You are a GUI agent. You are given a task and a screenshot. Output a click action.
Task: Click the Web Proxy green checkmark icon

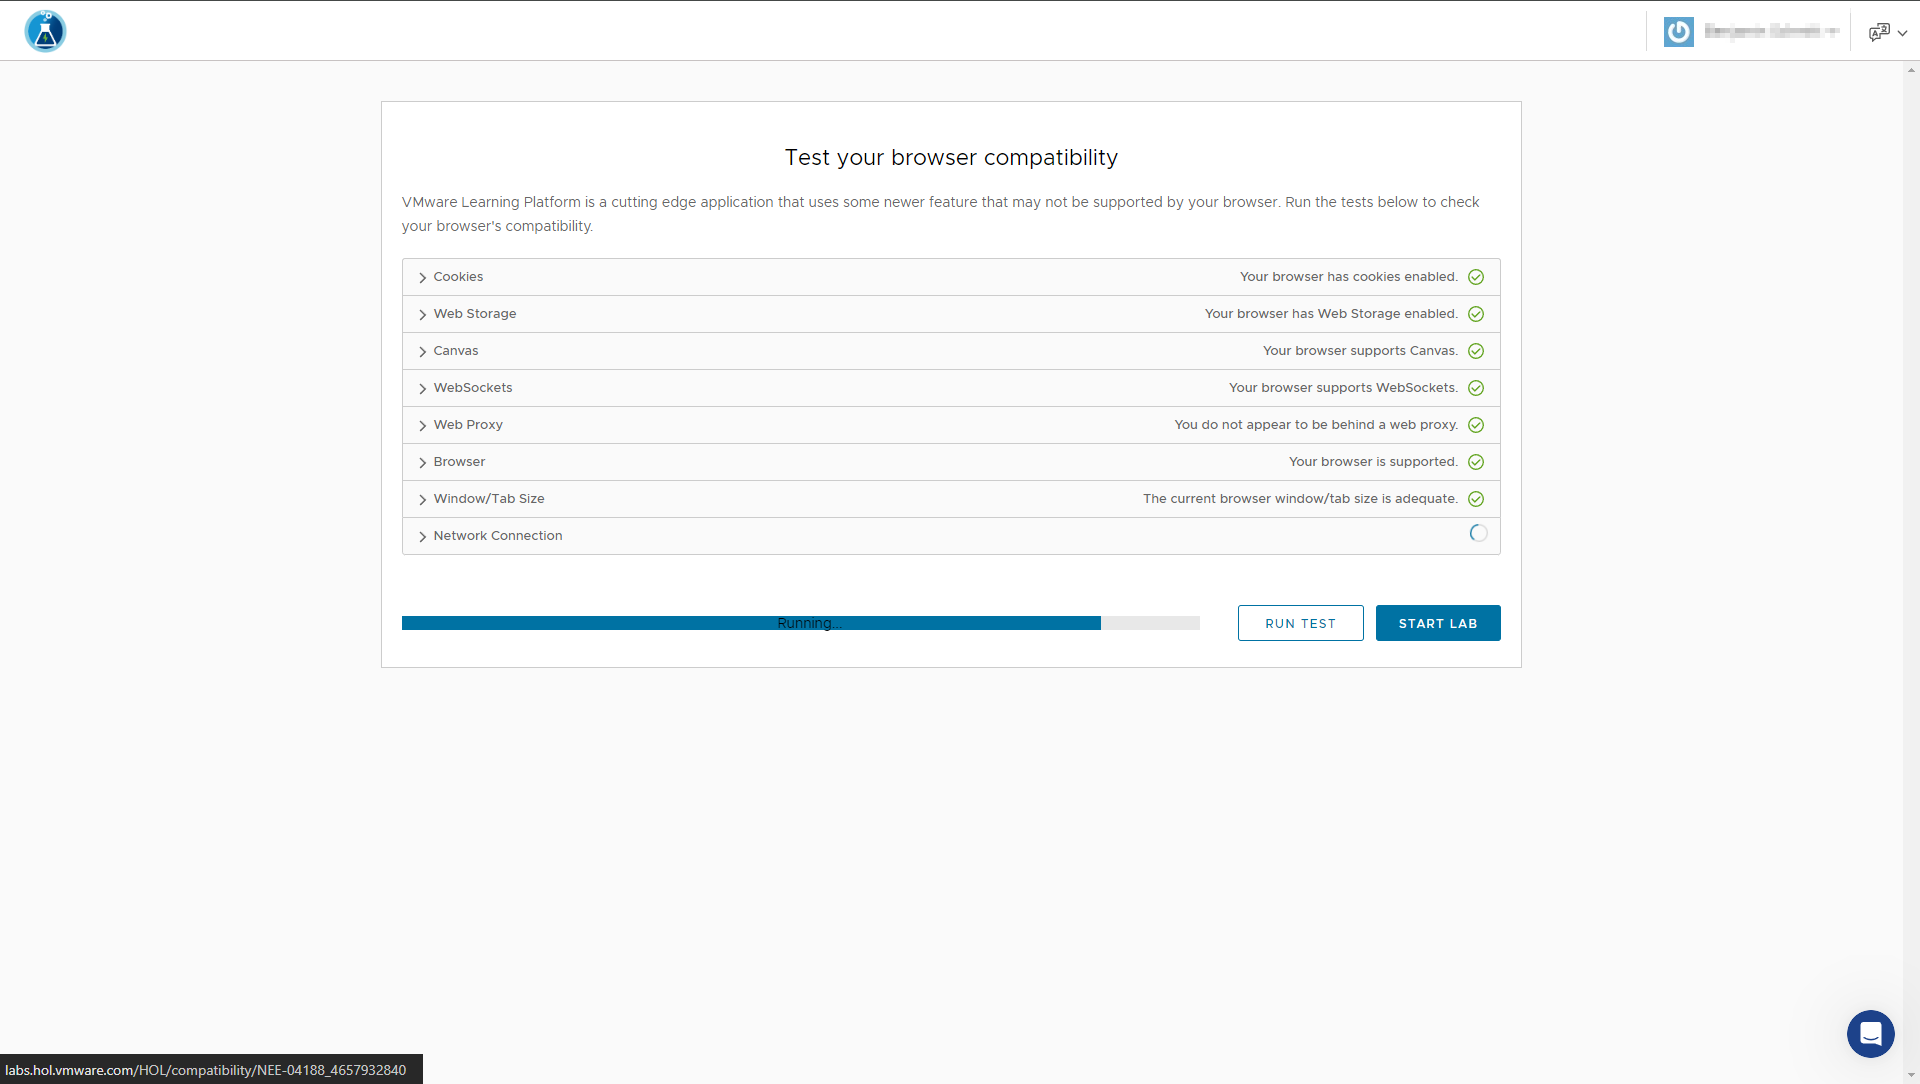[1476, 425]
